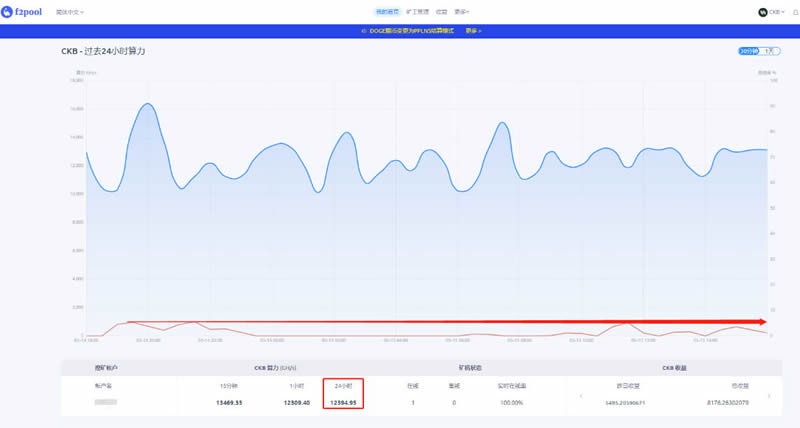Go to the 收益 page
The width and height of the screenshot is (800, 428).
442,12
